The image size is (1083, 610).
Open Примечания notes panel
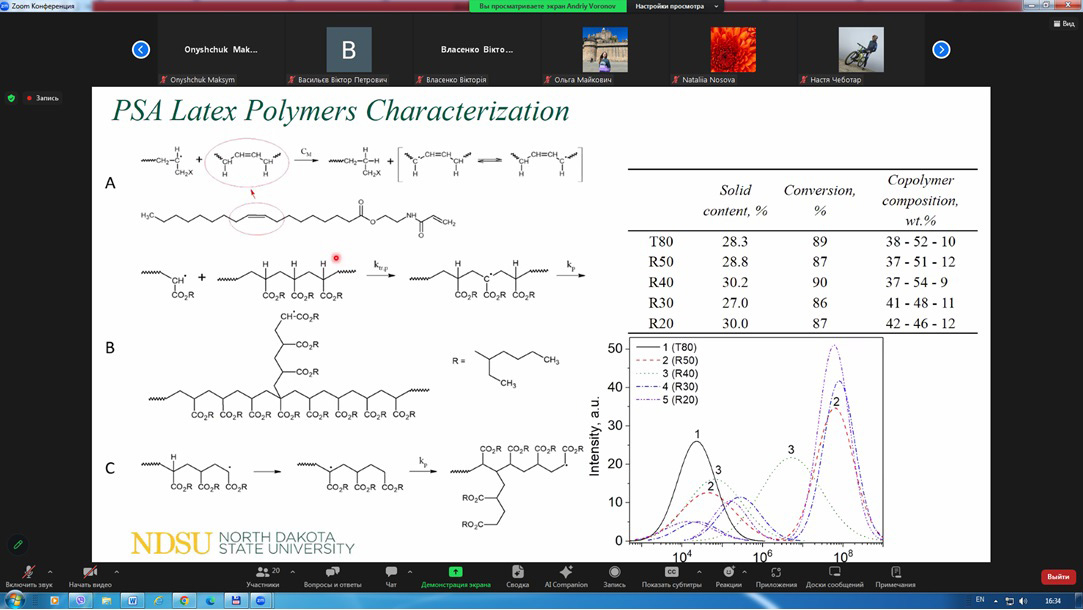[895, 575]
